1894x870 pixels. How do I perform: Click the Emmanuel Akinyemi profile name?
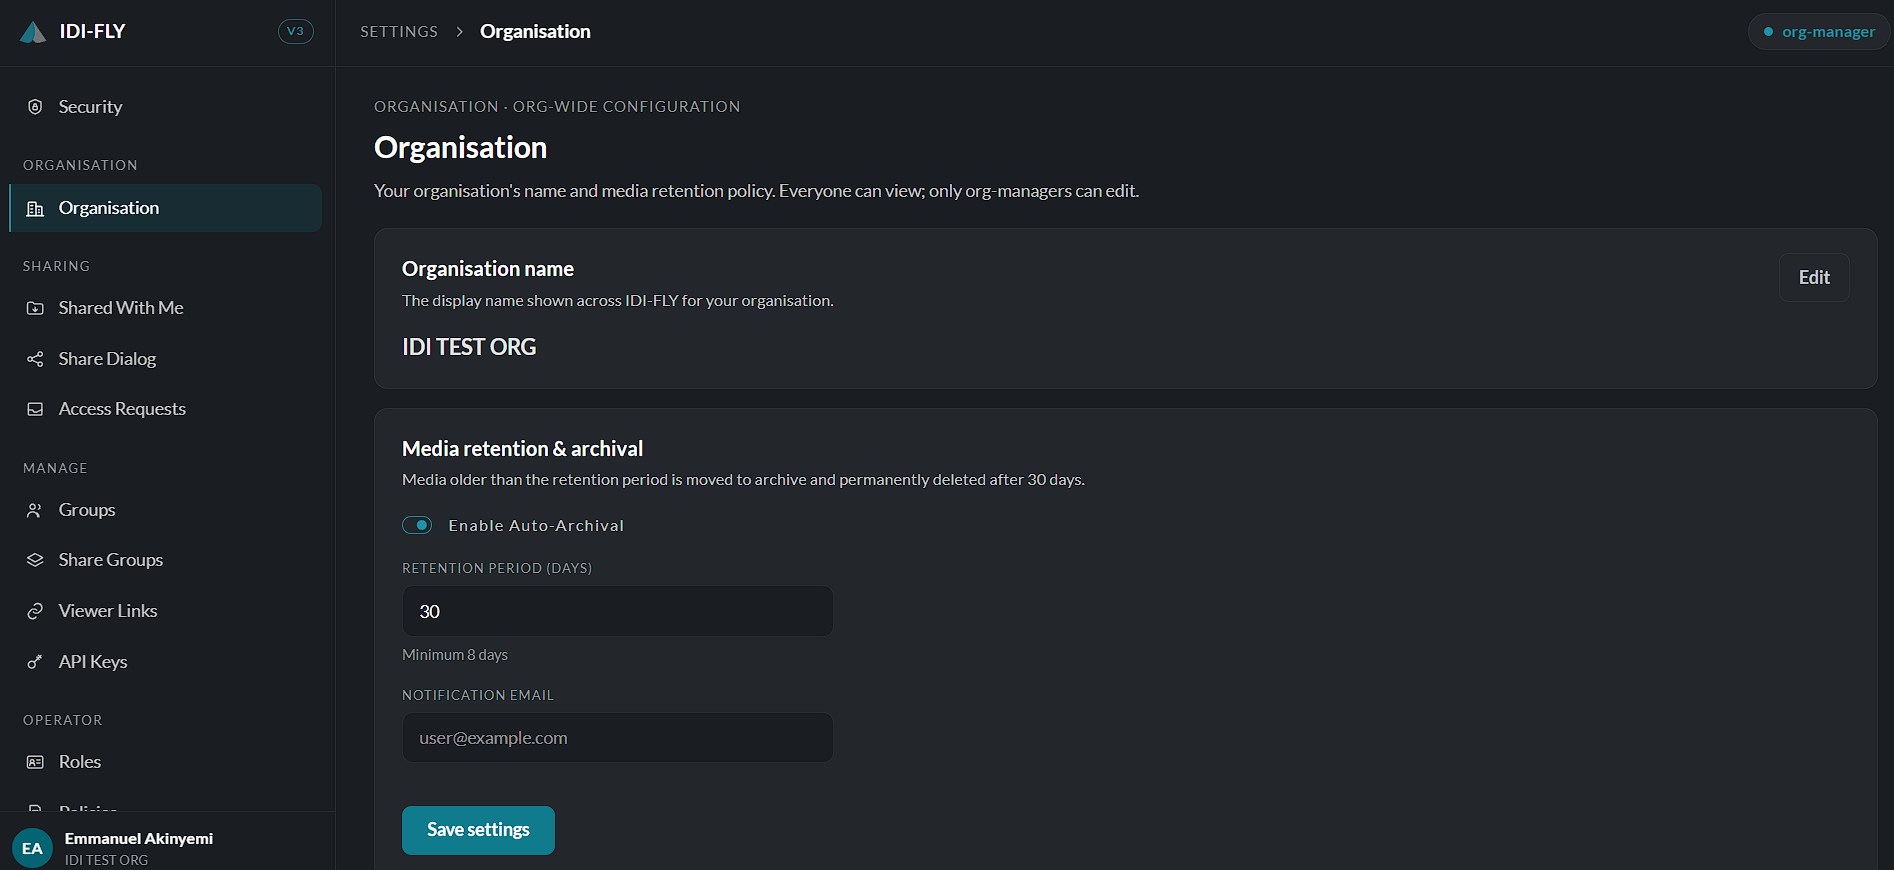coord(139,838)
